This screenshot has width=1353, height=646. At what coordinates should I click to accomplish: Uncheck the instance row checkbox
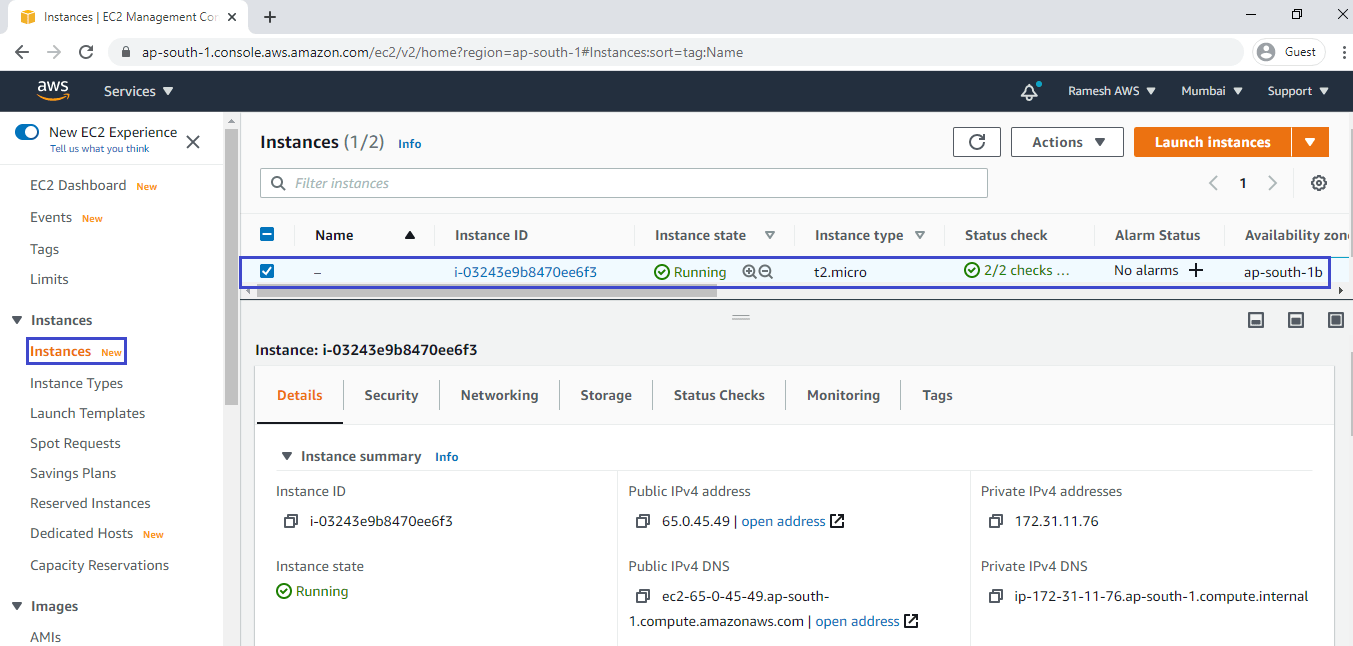click(x=267, y=270)
